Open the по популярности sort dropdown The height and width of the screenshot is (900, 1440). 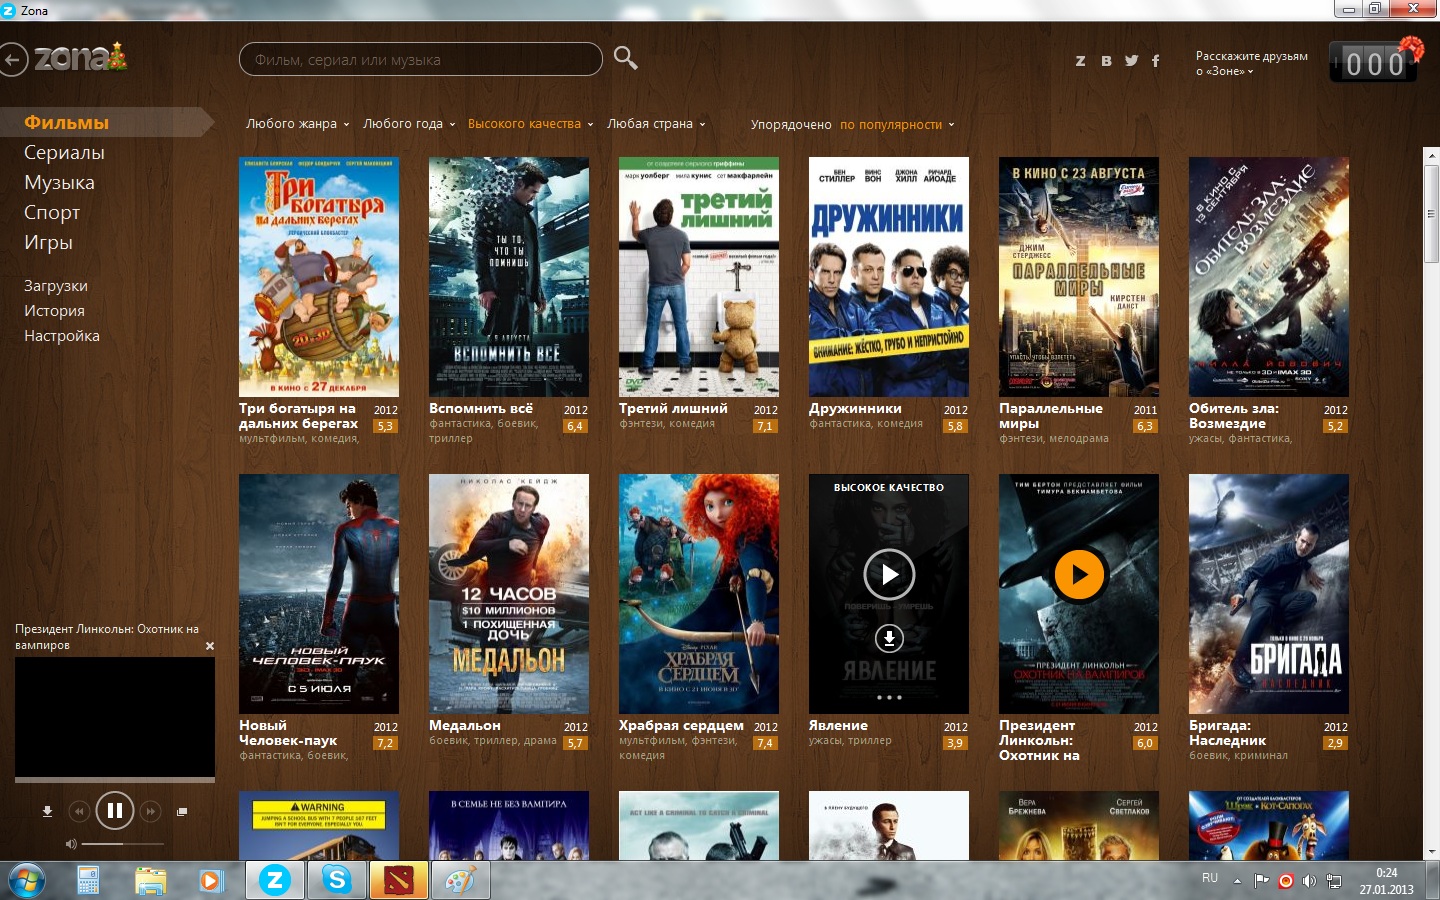(x=897, y=125)
